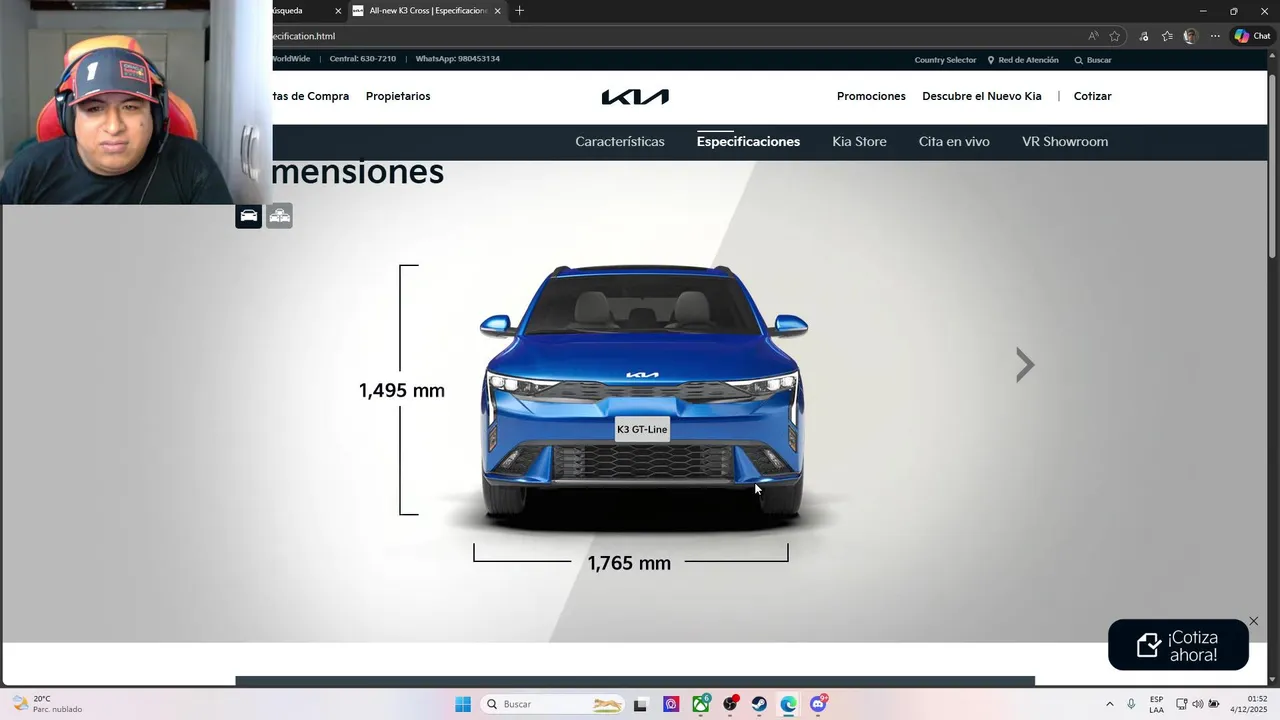Open the battery tray icon
Image resolution: width=1280 pixels, height=720 pixels.
coord(1214,704)
